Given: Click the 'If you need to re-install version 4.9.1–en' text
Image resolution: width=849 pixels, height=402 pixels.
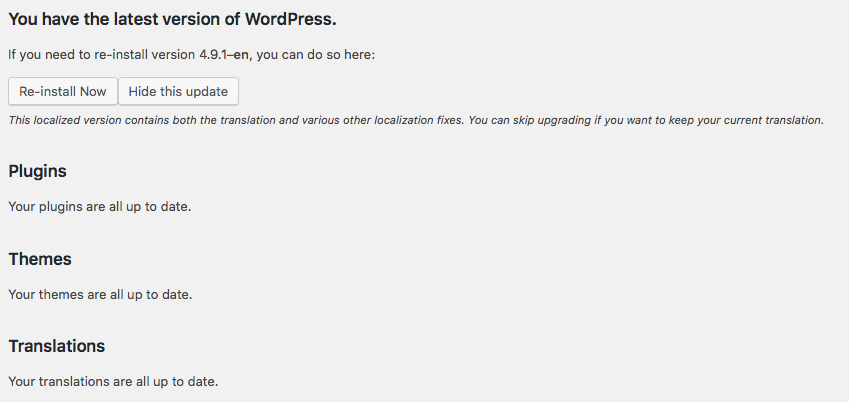Looking at the screenshot, I should pyautogui.click(x=129, y=55).
